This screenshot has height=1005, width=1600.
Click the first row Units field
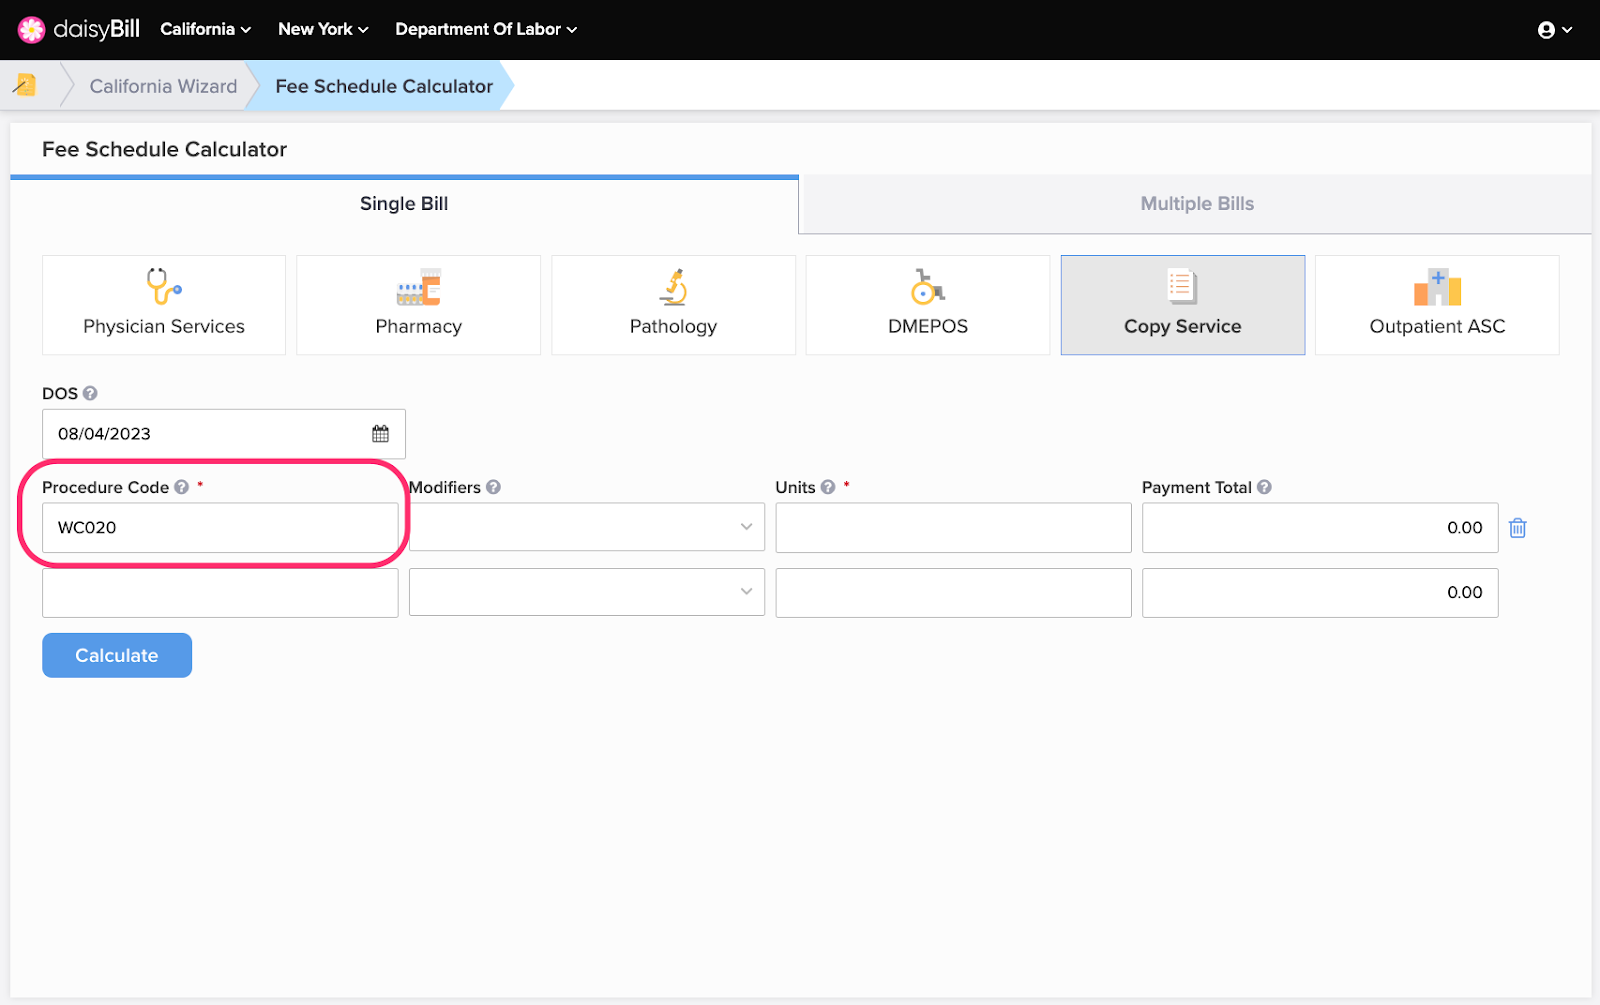953,527
